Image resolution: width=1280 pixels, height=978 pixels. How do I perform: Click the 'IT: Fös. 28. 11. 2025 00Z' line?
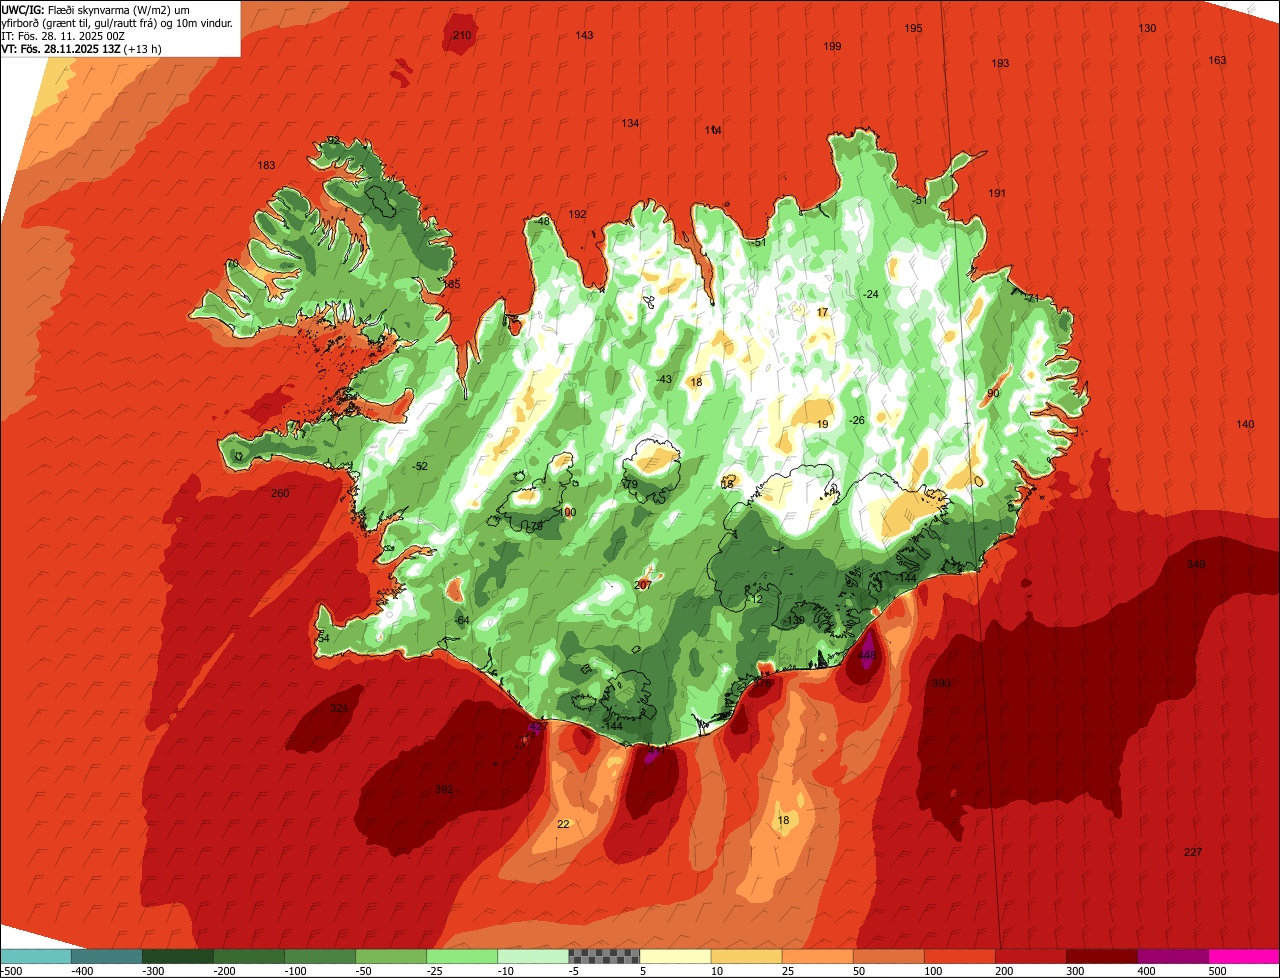(63, 36)
